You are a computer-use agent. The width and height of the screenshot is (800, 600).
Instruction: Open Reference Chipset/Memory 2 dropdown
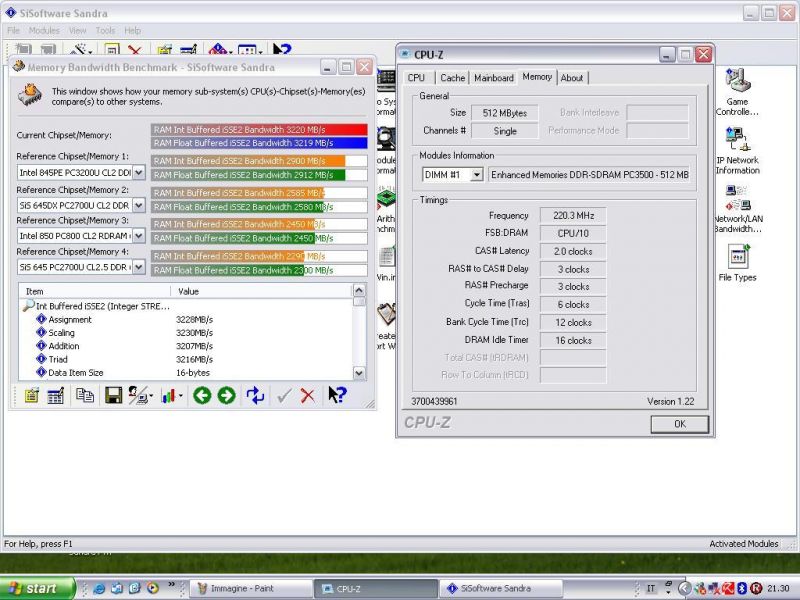click(139, 205)
